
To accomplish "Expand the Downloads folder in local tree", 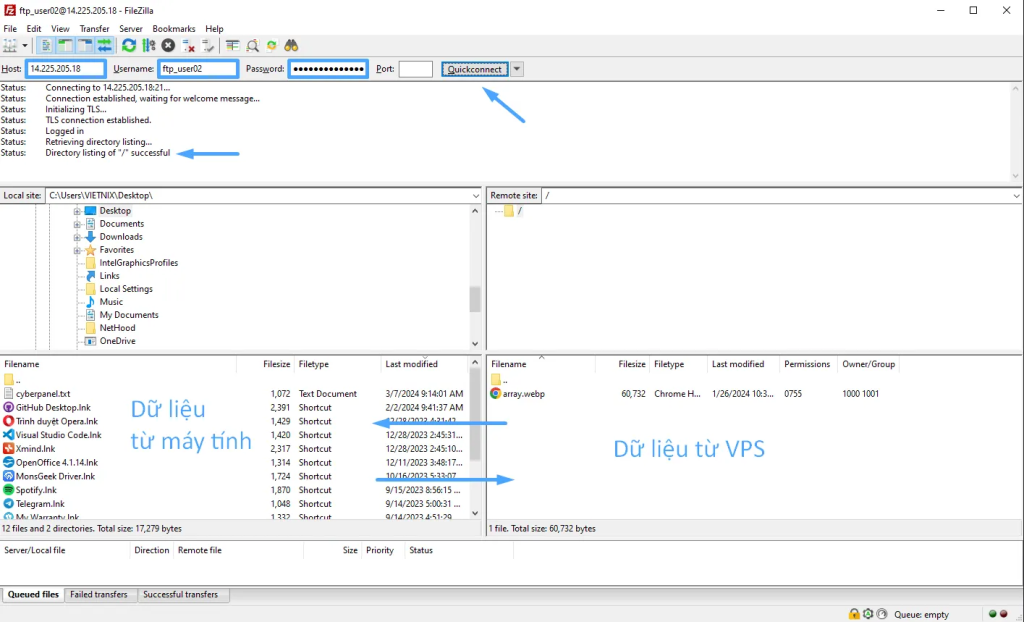I will point(77,237).
